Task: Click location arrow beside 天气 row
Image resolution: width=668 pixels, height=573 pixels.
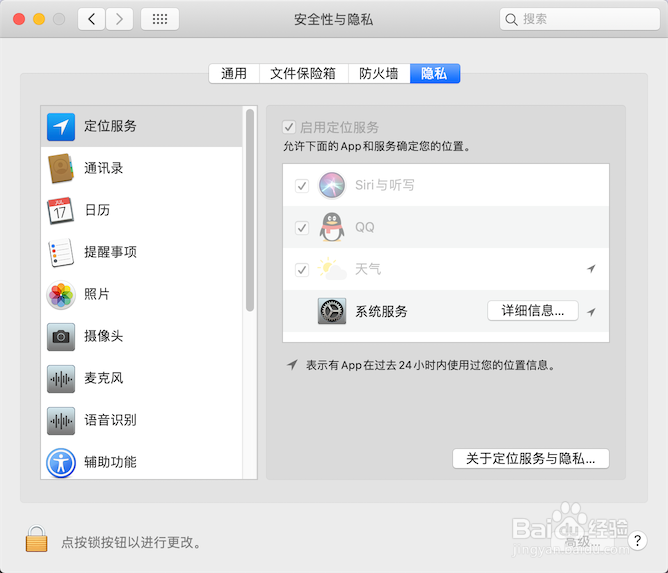Action: (591, 269)
